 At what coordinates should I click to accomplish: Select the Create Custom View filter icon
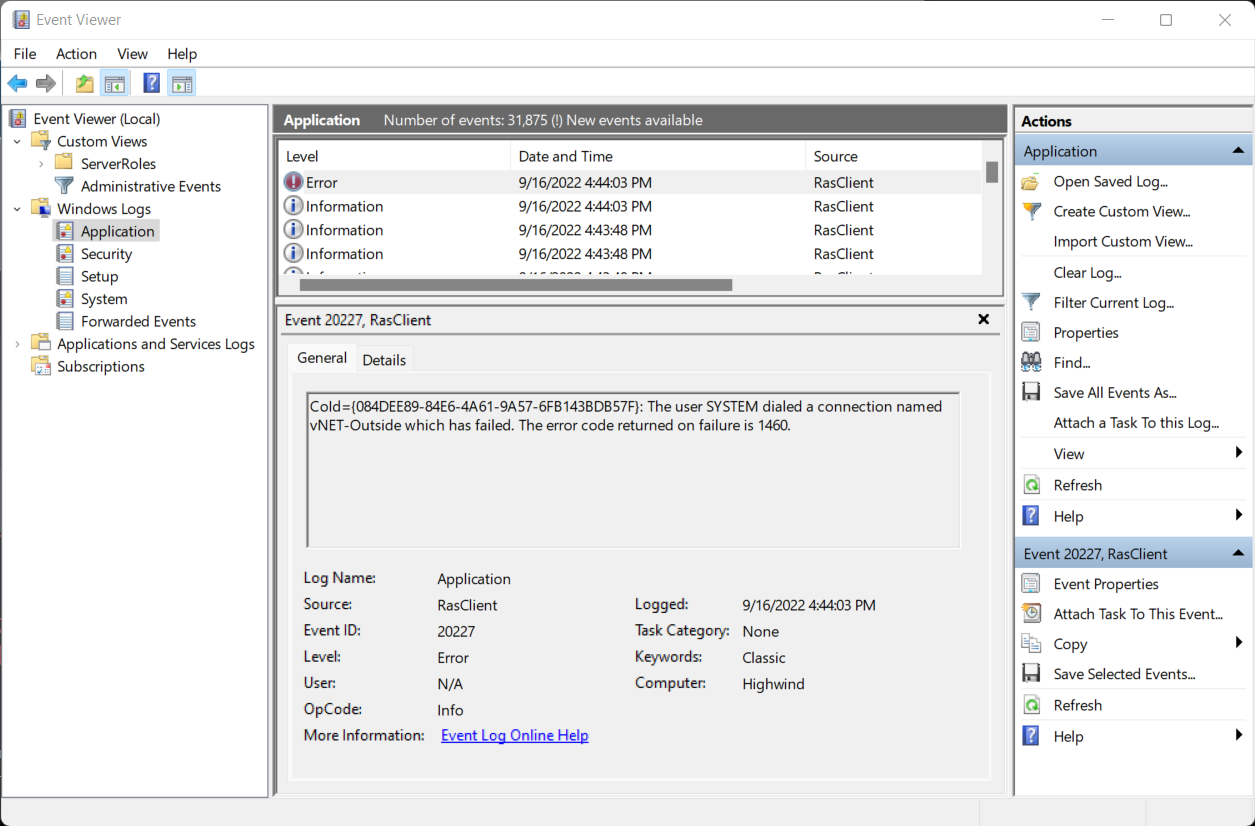(1029, 211)
